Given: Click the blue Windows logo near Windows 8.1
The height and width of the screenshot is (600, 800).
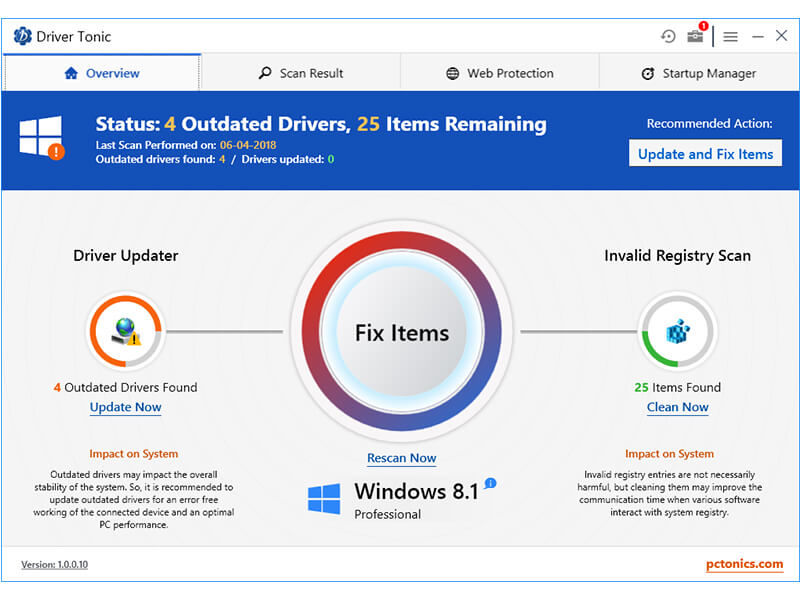Looking at the screenshot, I should click(324, 498).
